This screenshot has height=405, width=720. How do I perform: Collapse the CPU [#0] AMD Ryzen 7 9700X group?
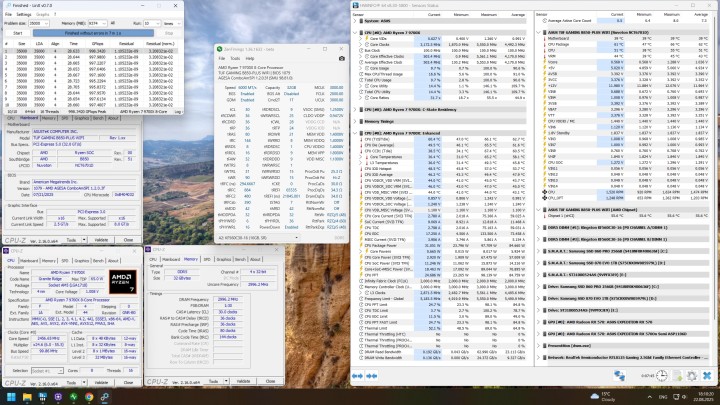pos(355,33)
